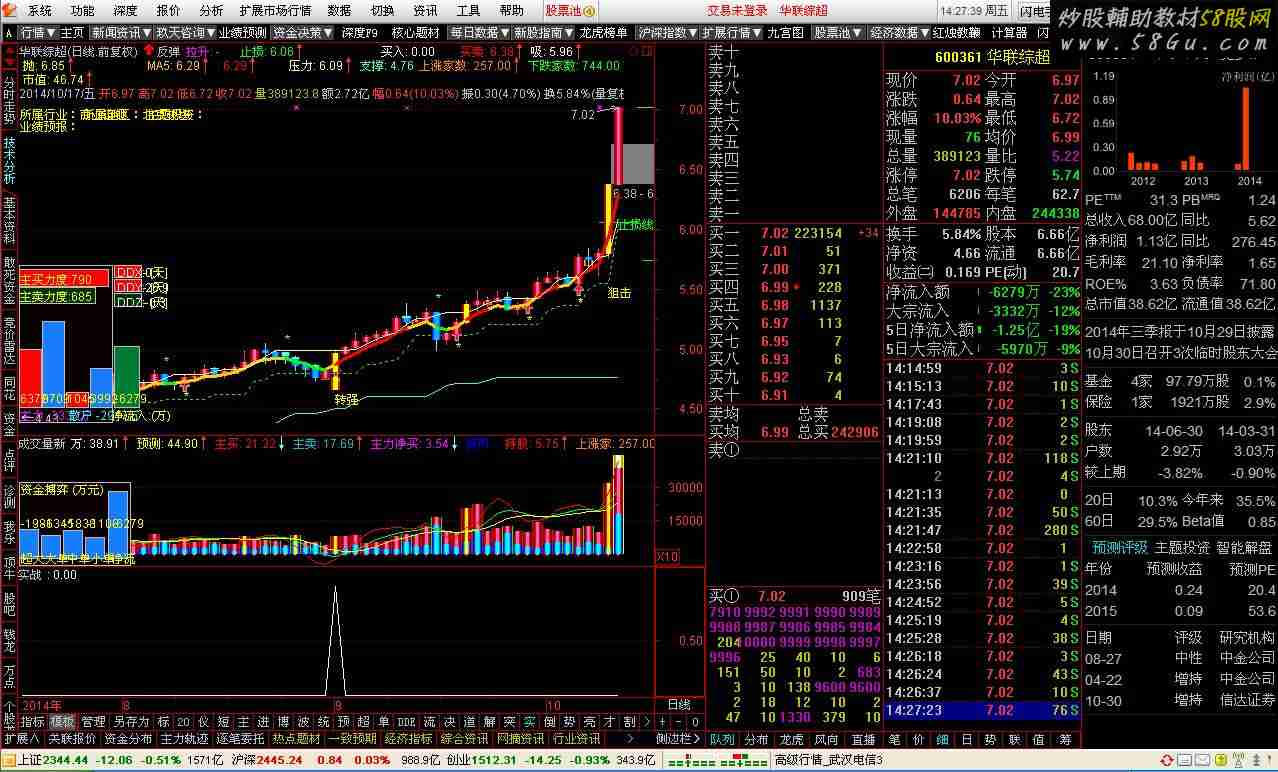Select the 14:27:23 highlighted trade row
Screen dimensions: 1278x772
pos(983,710)
